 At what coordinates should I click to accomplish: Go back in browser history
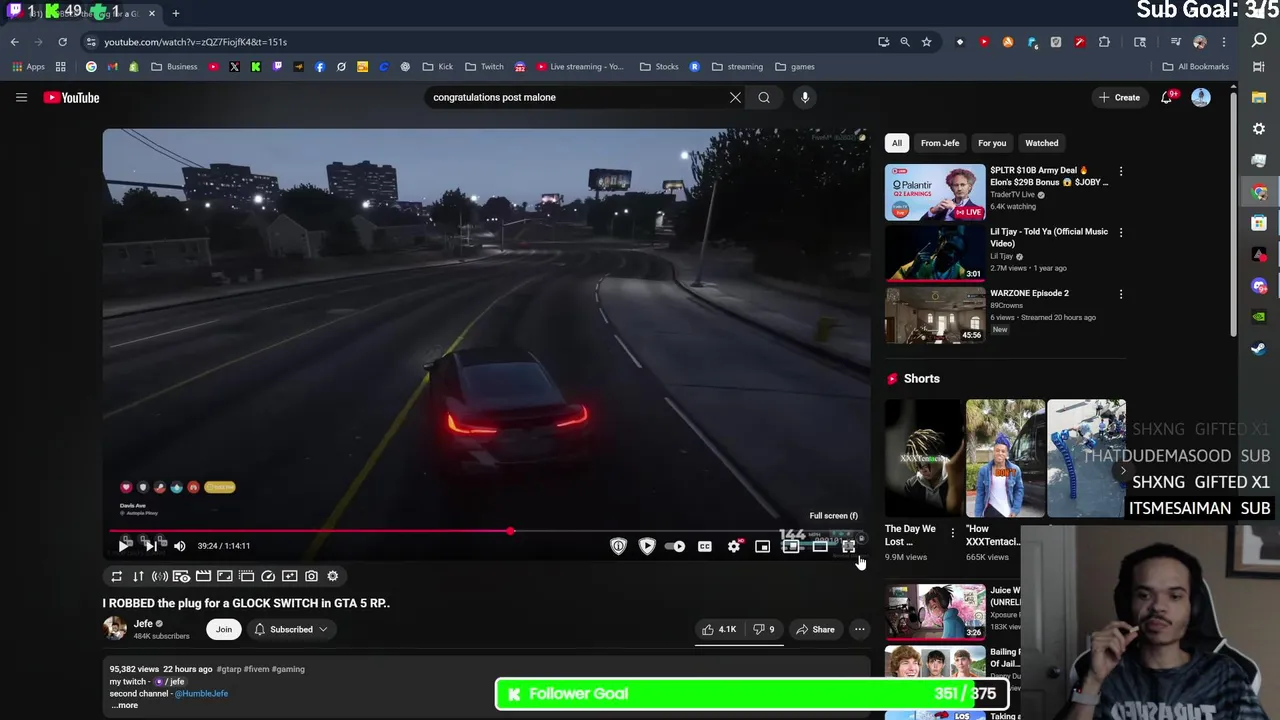[x=15, y=42]
